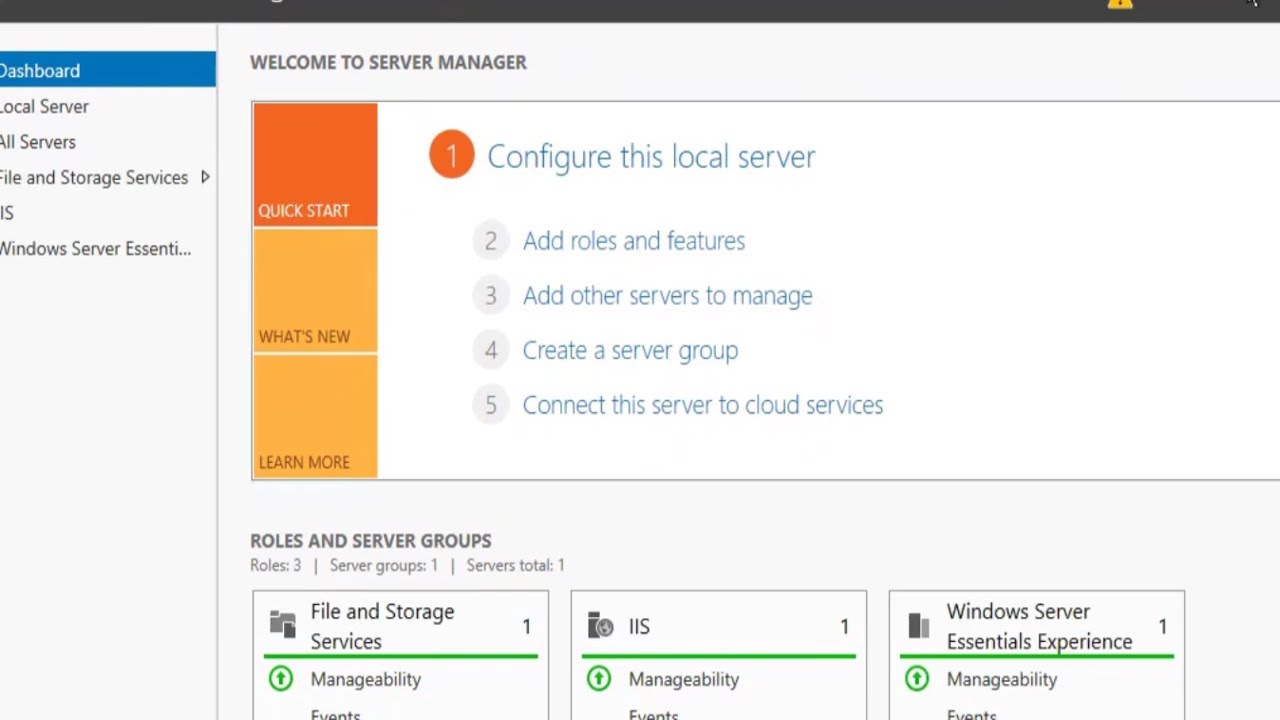Select the QUICK START tile
This screenshot has height=720, width=1280.
(315, 165)
